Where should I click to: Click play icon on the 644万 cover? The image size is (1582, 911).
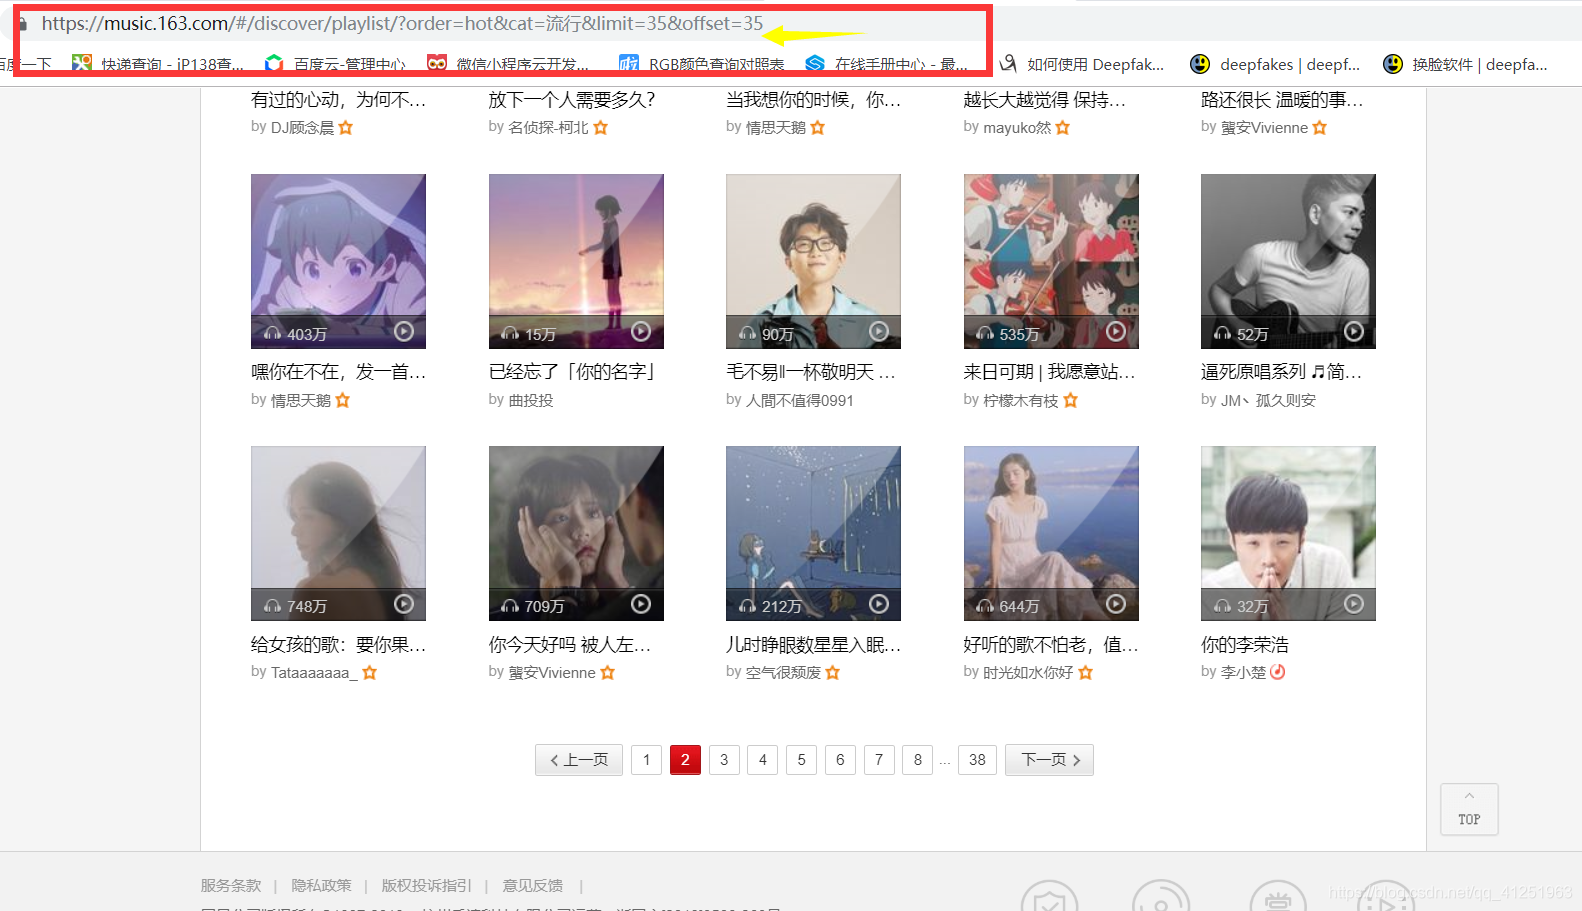pos(1116,603)
